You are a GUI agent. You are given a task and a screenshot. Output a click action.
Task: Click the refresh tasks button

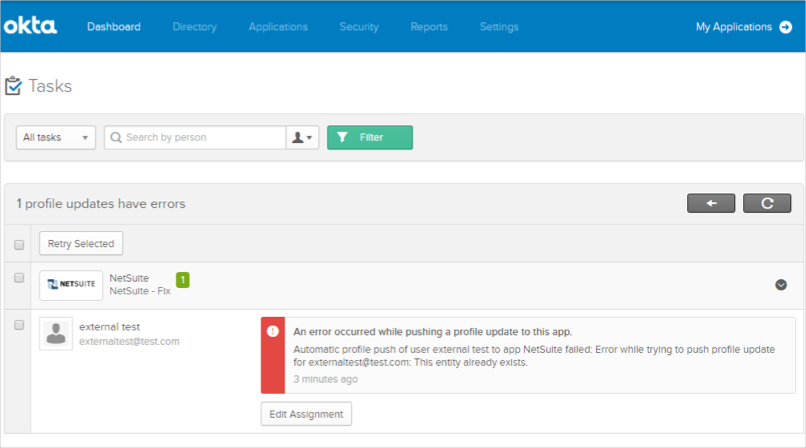pos(767,203)
